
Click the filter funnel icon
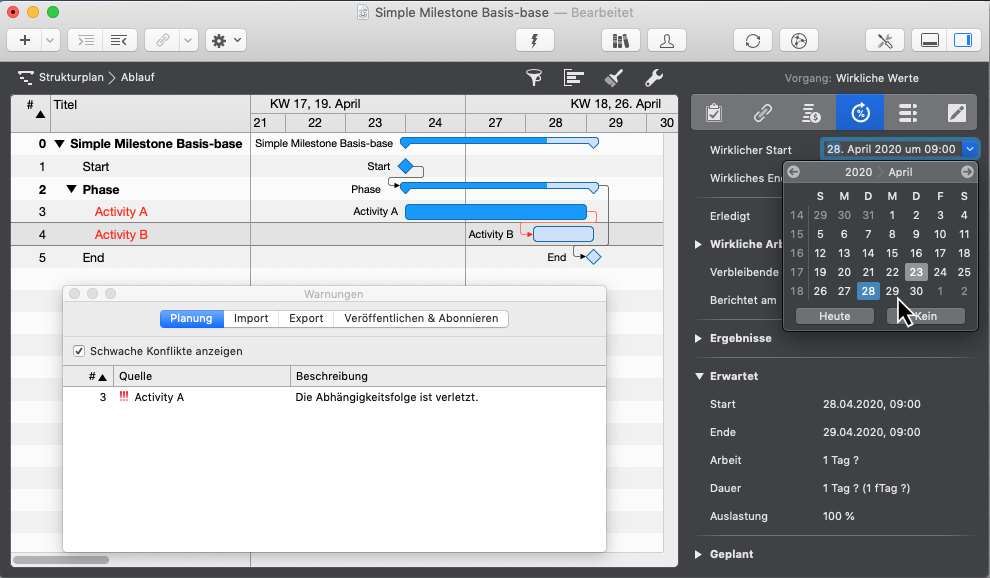[534, 78]
